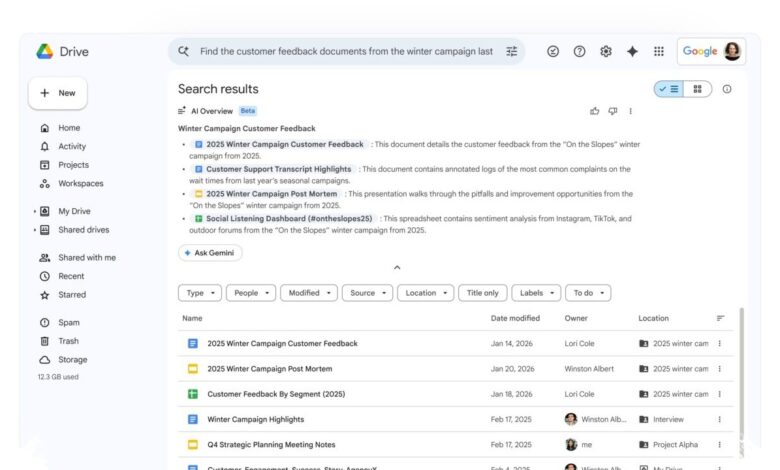Open more actions for 2025 Winter Campaign Post Mortem row
780x470 pixels.
pos(719,369)
